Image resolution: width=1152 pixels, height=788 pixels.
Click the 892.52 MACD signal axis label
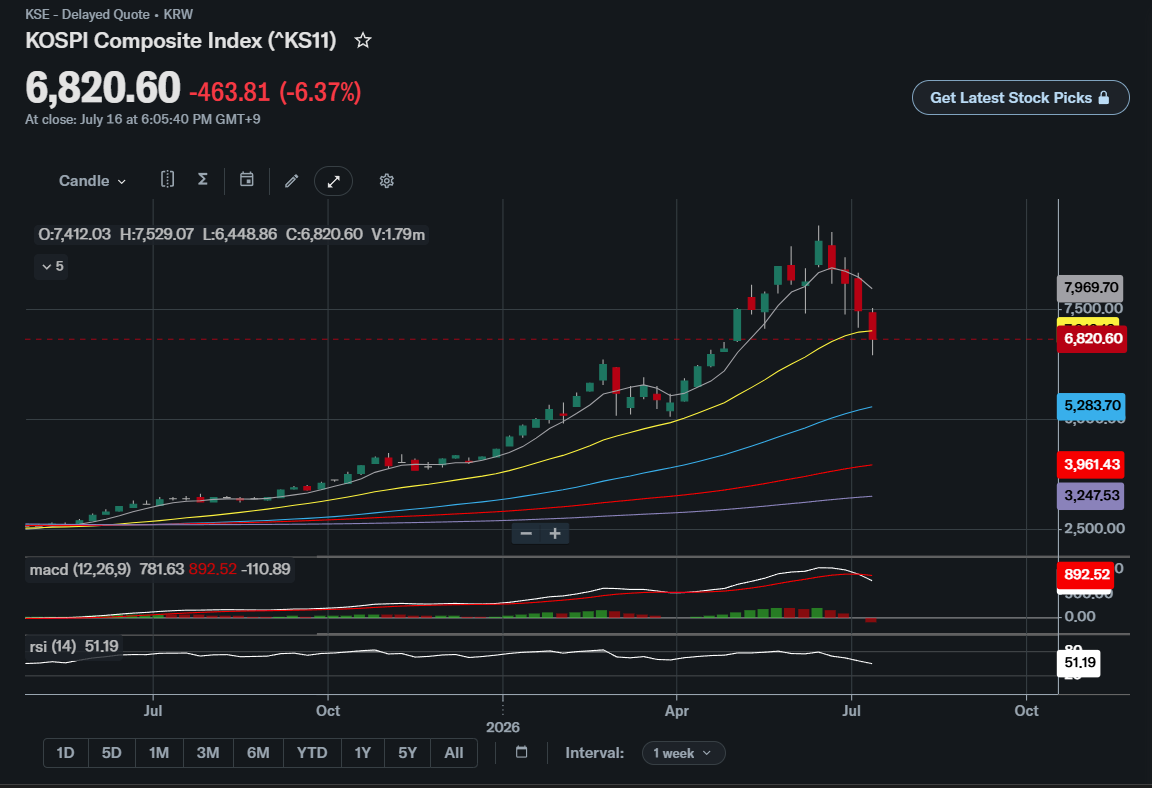(1086, 574)
